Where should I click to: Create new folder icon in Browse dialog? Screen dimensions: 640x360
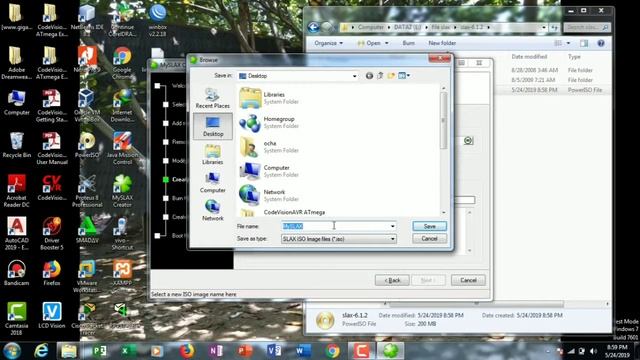(x=391, y=76)
